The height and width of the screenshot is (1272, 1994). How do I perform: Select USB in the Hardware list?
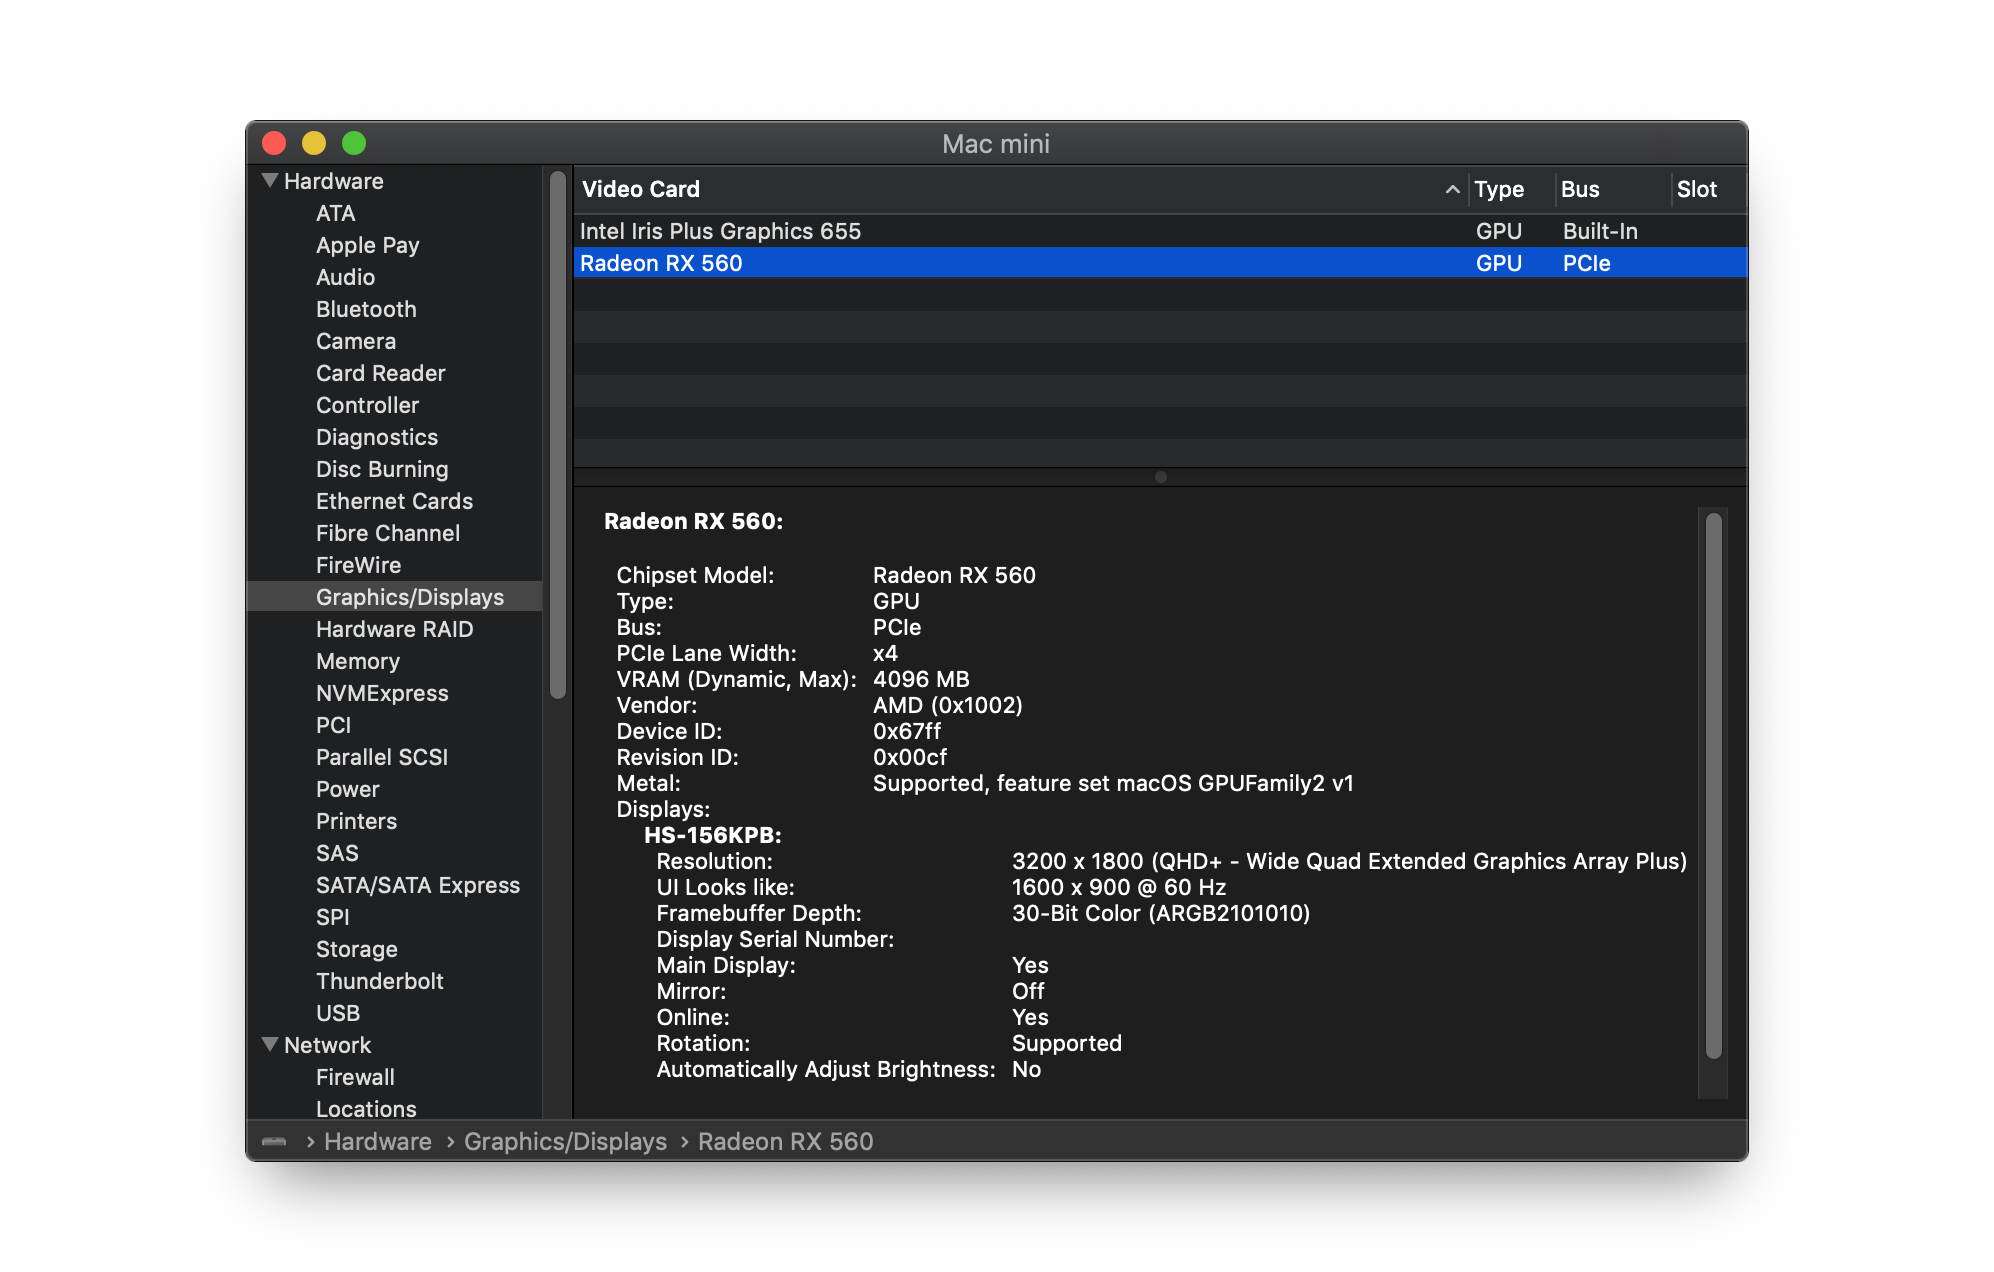coord(337,1013)
